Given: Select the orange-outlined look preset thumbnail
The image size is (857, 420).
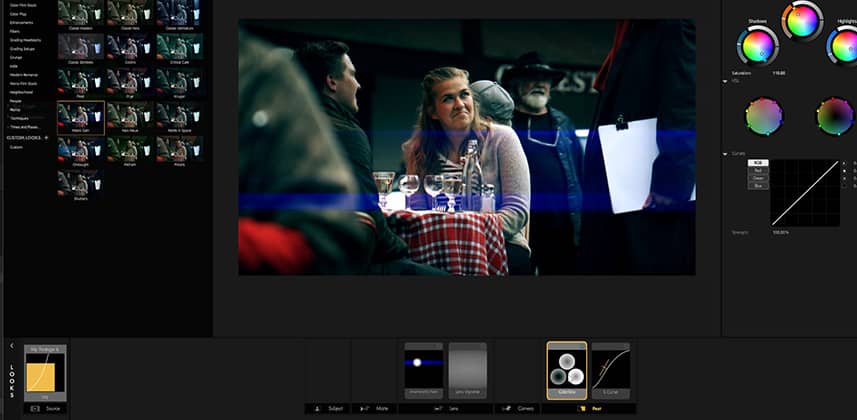Looking at the screenshot, I should tap(81, 118).
